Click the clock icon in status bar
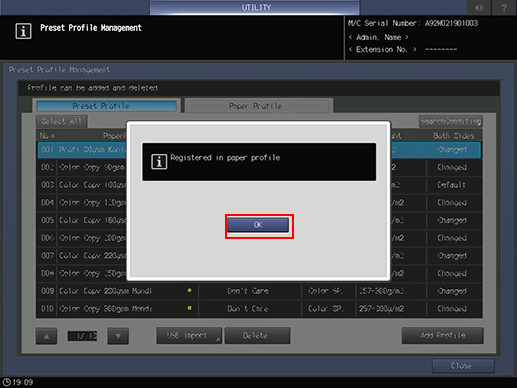Image resolution: width=517 pixels, height=388 pixels. (x=7, y=382)
